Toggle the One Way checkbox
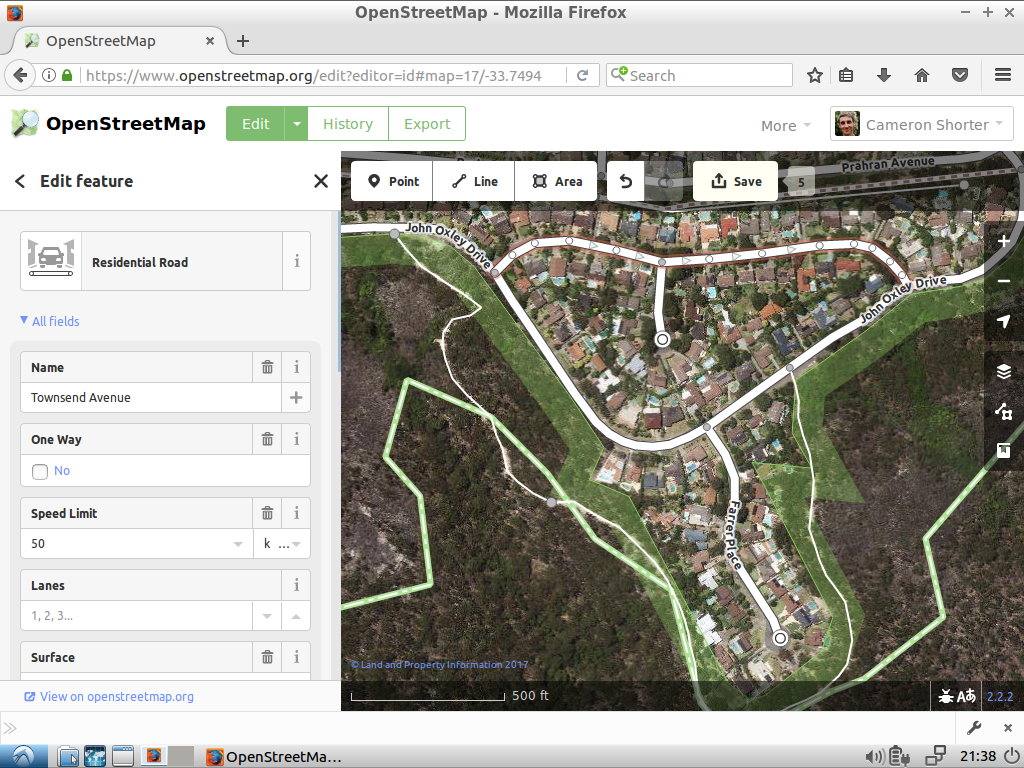Viewport: 1024px width, 768px height. point(40,472)
